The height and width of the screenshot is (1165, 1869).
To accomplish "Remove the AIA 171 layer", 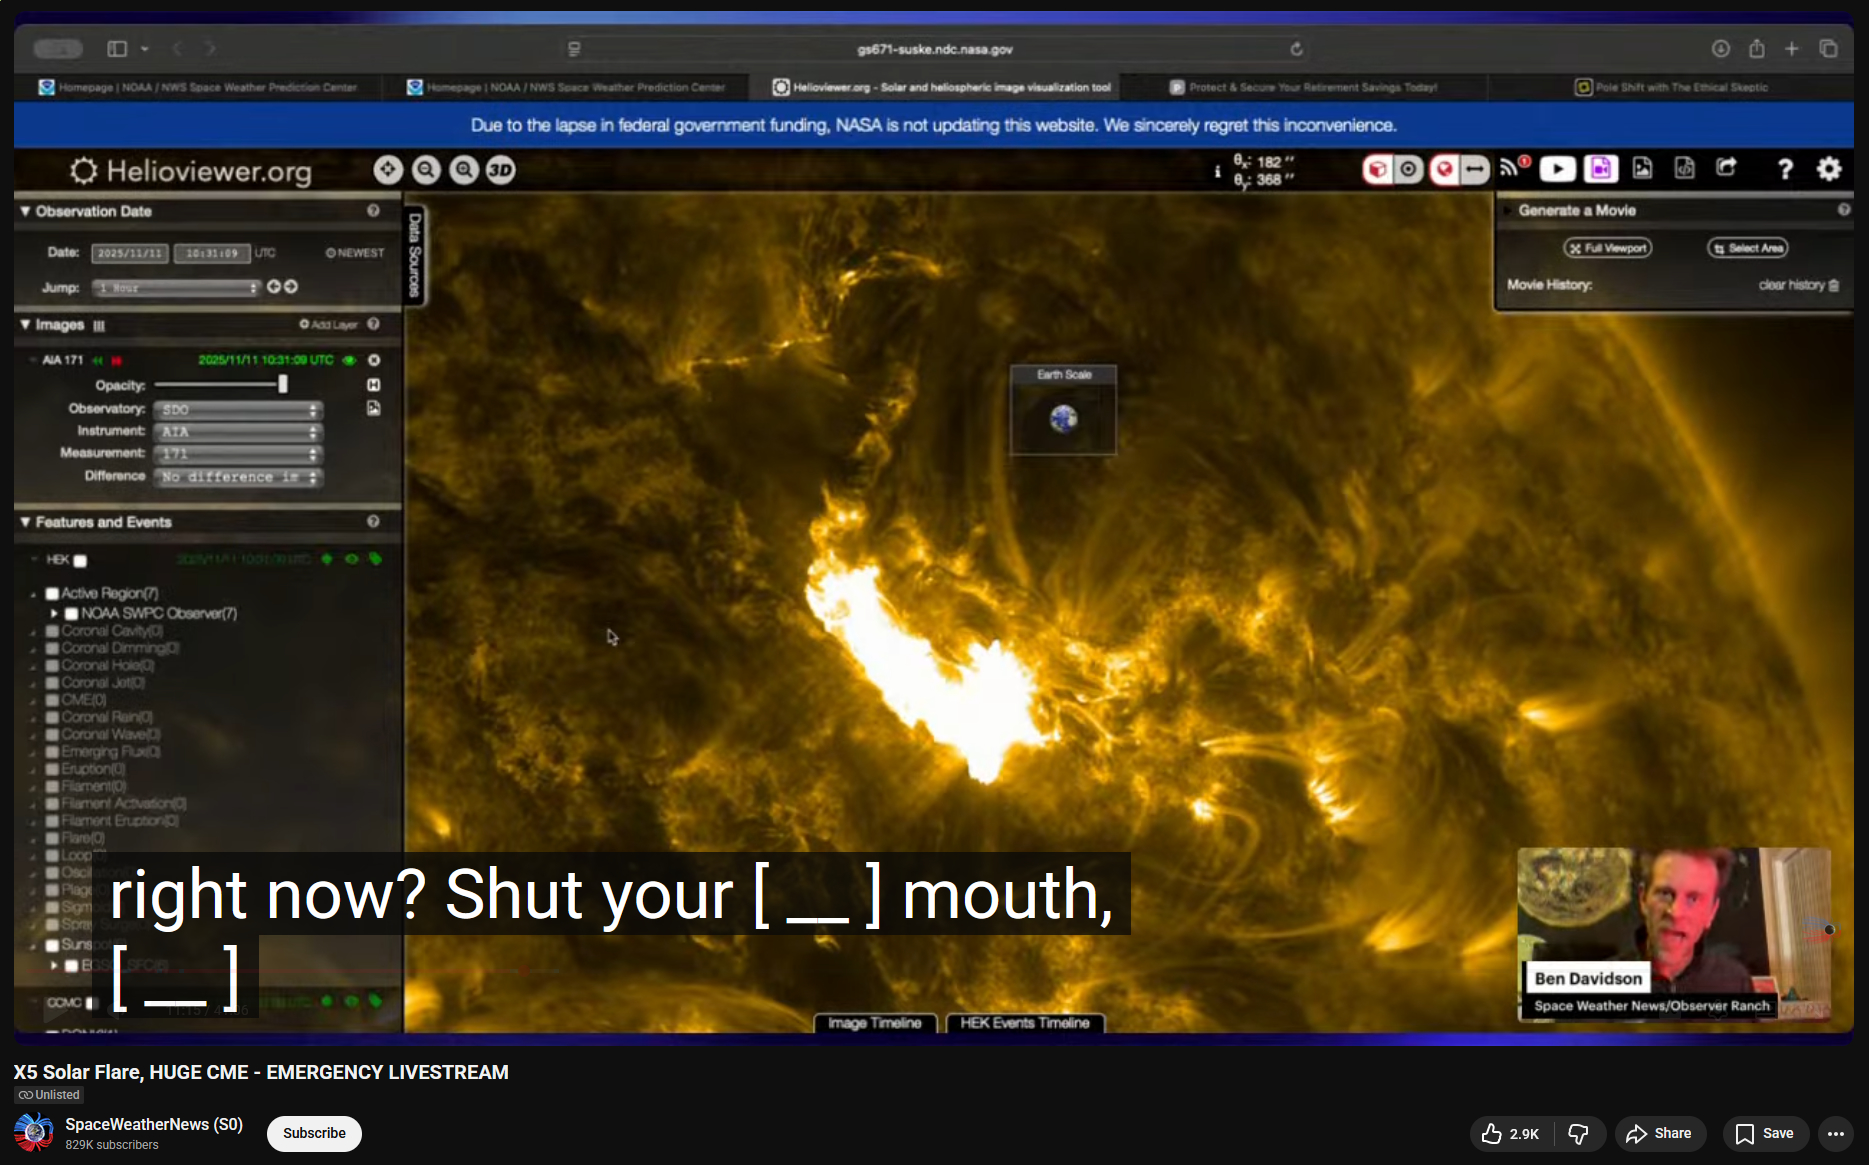I will (374, 360).
